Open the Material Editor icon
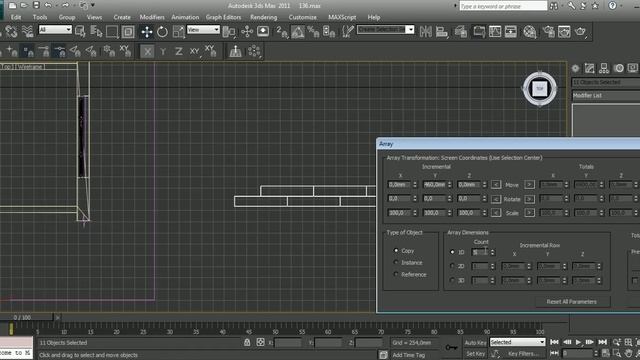The width and height of the screenshot is (640, 360). [x=529, y=31]
